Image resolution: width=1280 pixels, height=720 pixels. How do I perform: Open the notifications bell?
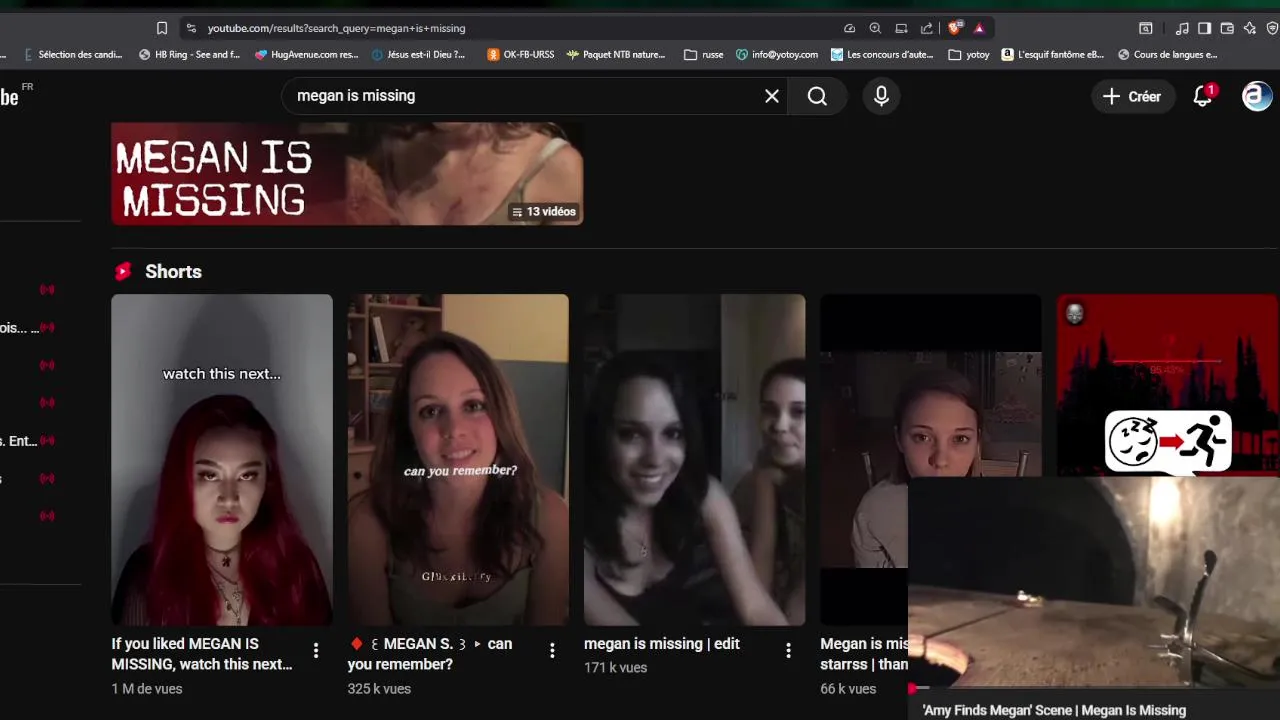tap(1203, 96)
